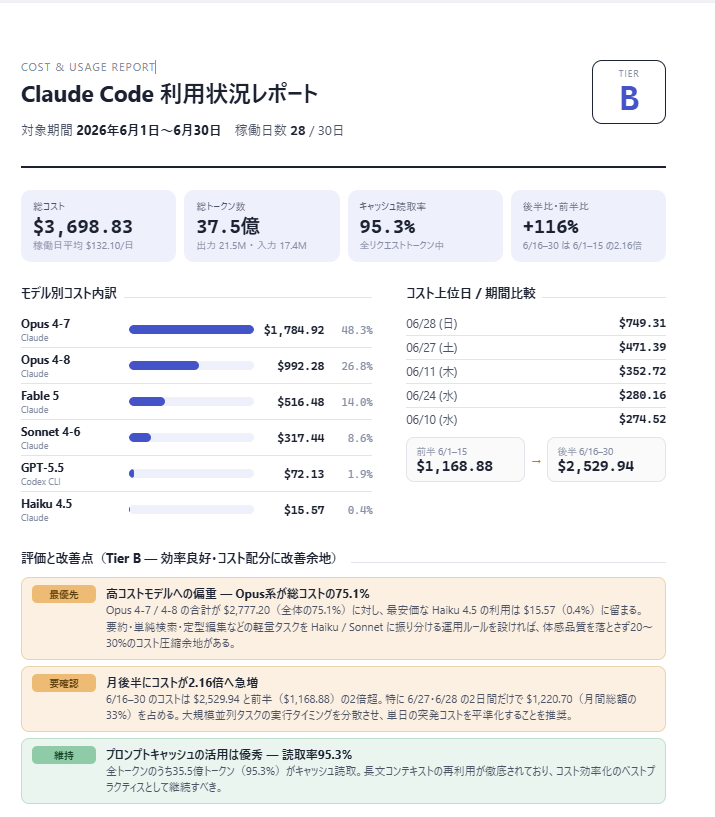Click the 高コストモデルへの偏重 heading
This screenshot has height=817, width=715.
point(238,593)
